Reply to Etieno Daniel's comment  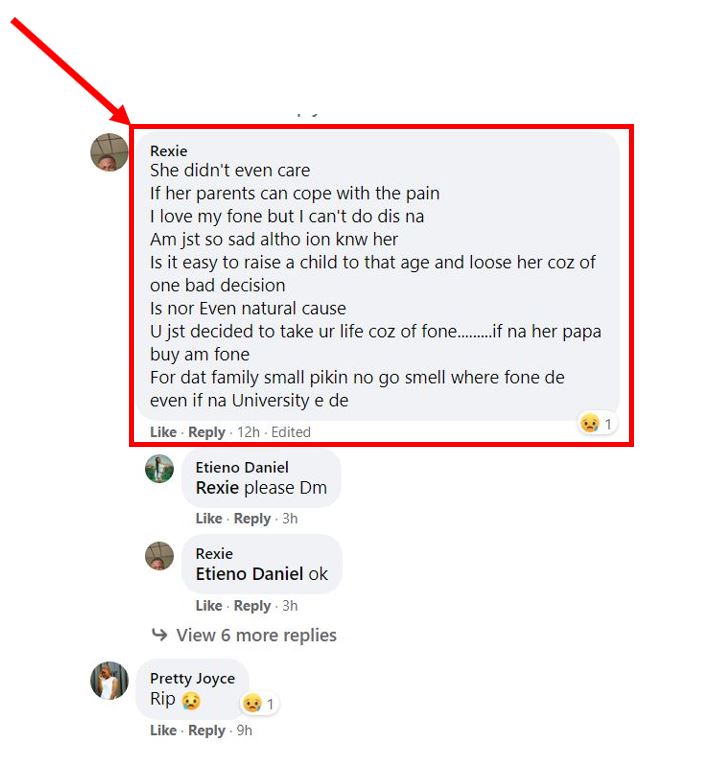pos(252,518)
